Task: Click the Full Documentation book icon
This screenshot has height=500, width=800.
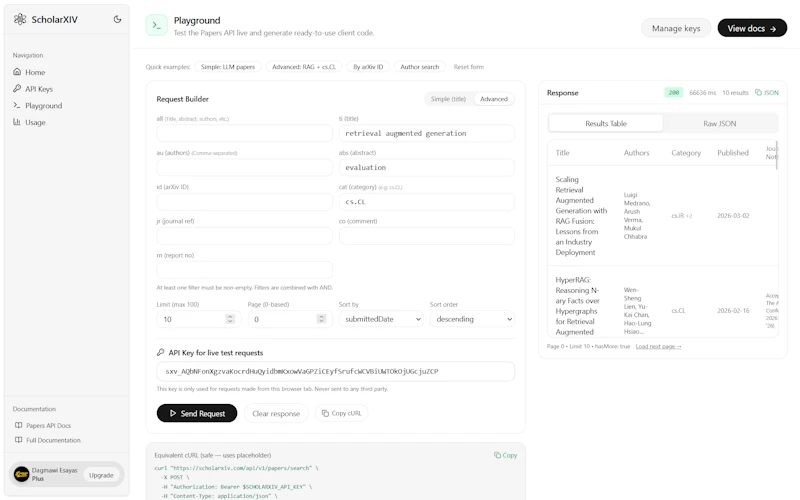Action: coord(19,440)
